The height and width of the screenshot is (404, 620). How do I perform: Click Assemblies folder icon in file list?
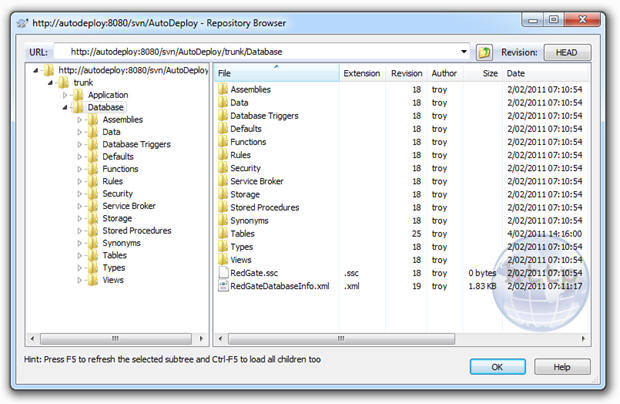[x=223, y=89]
